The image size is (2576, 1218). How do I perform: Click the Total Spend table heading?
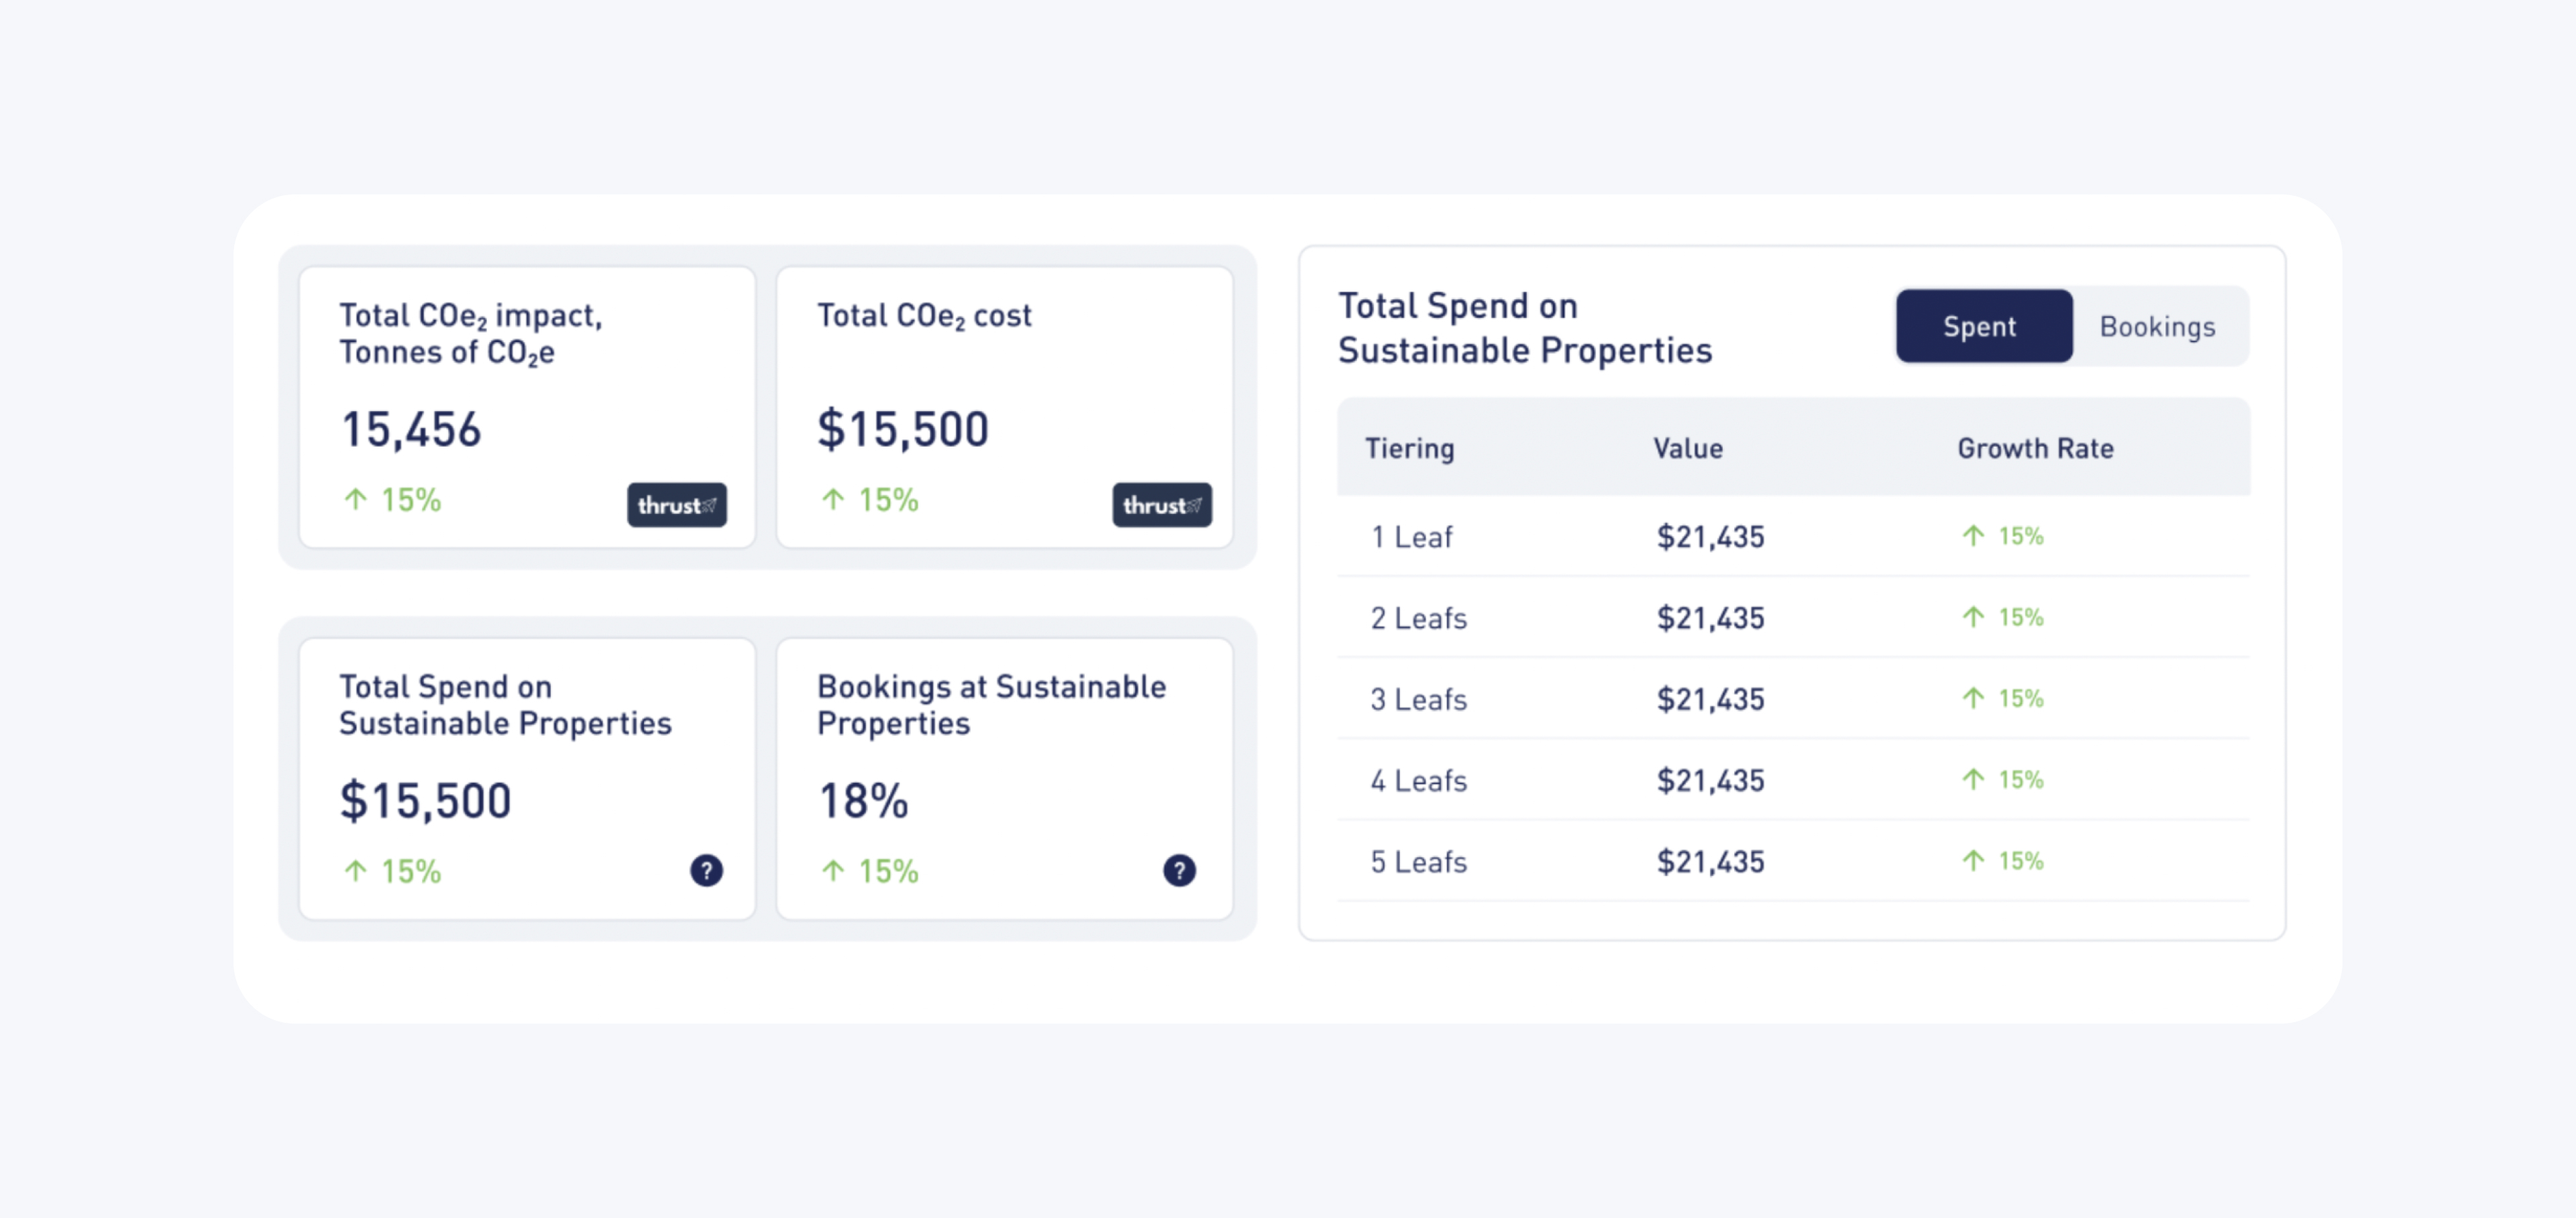point(1524,328)
